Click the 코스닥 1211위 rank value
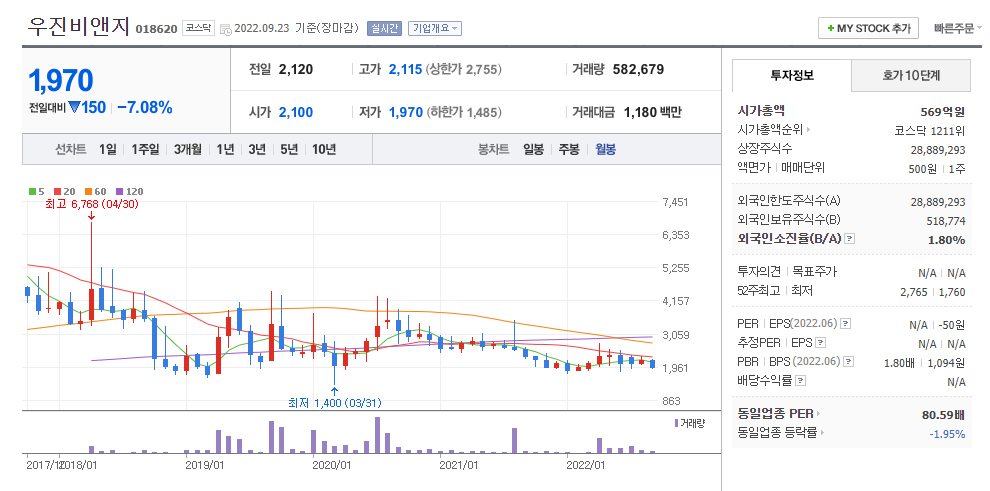The height and width of the screenshot is (491, 990). (929, 131)
